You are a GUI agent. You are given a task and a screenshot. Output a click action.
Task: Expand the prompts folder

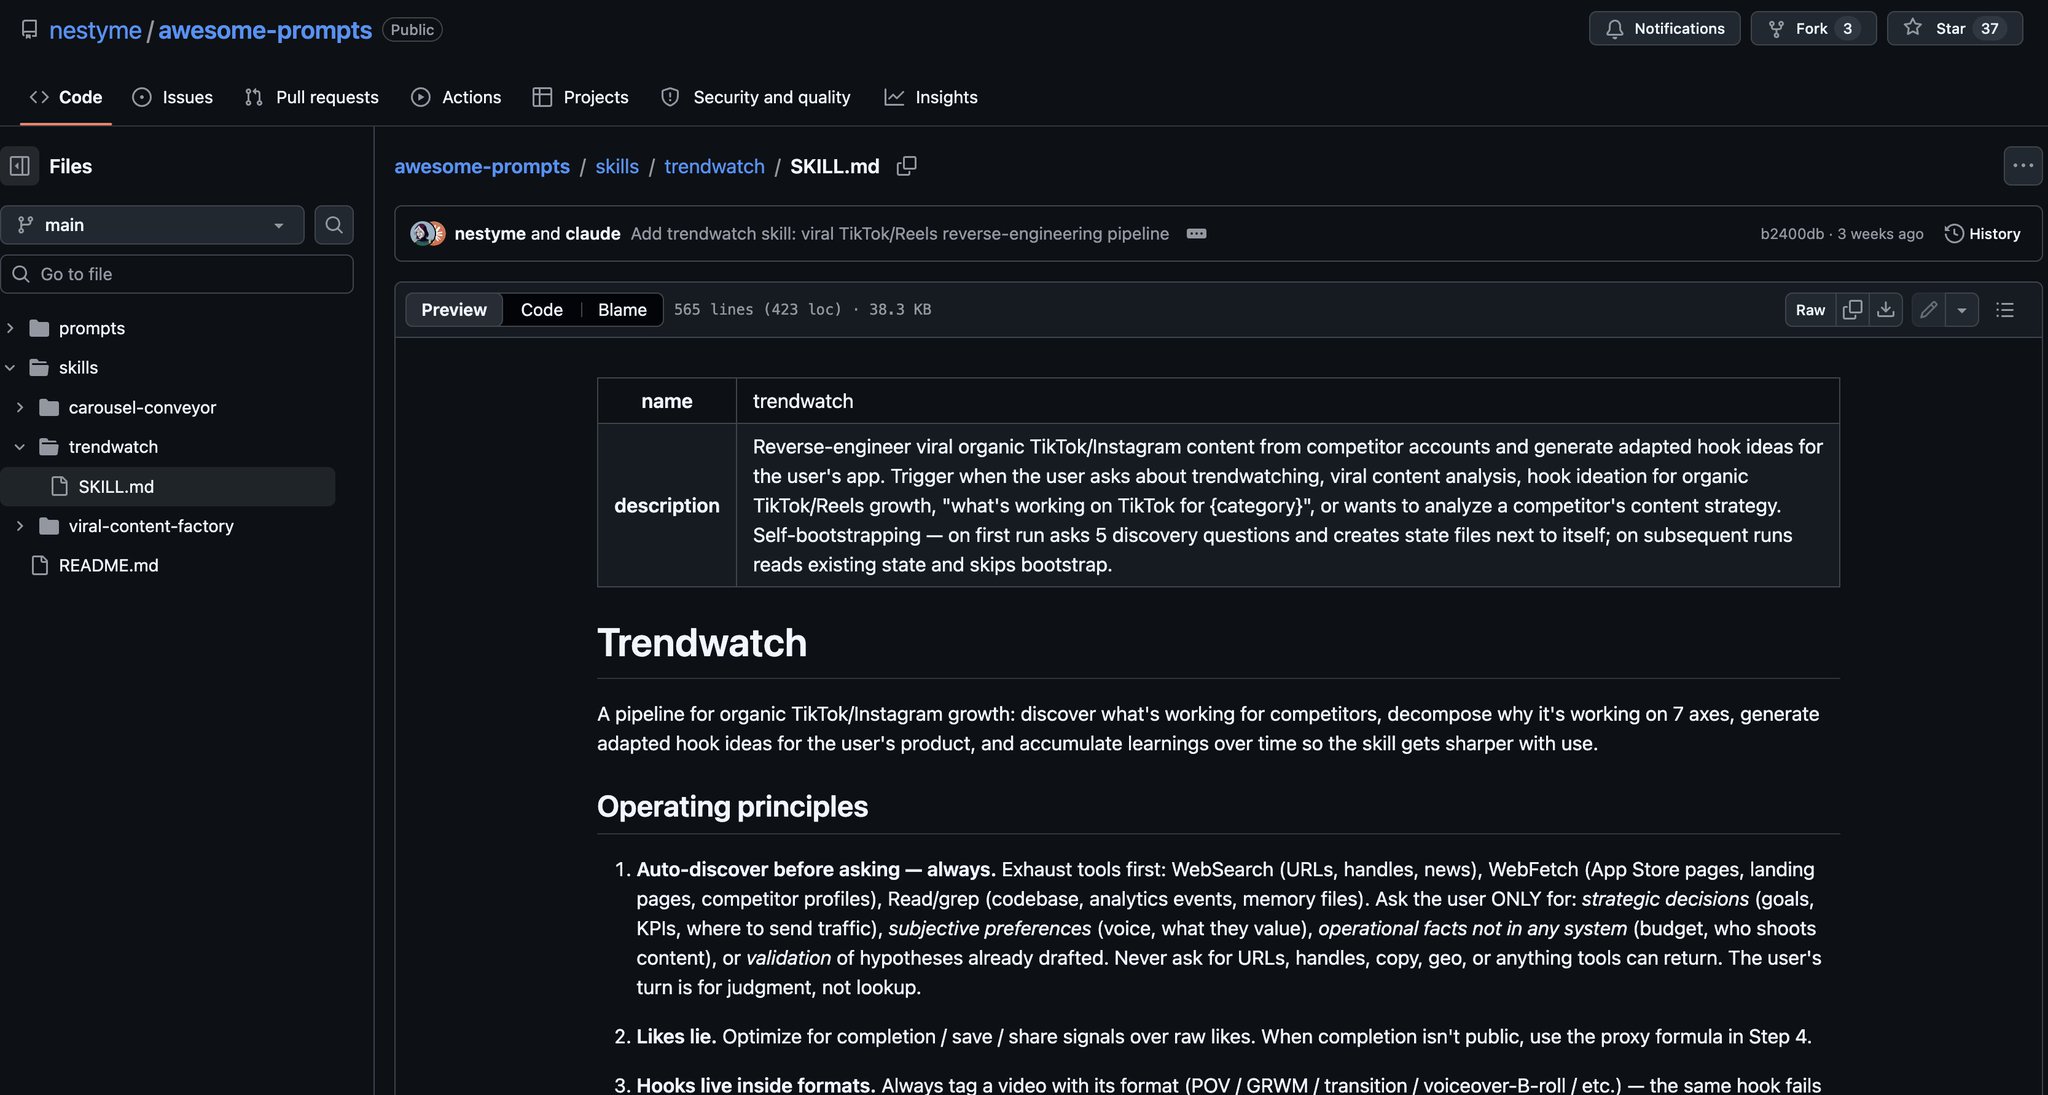pyautogui.click(x=10, y=328)
